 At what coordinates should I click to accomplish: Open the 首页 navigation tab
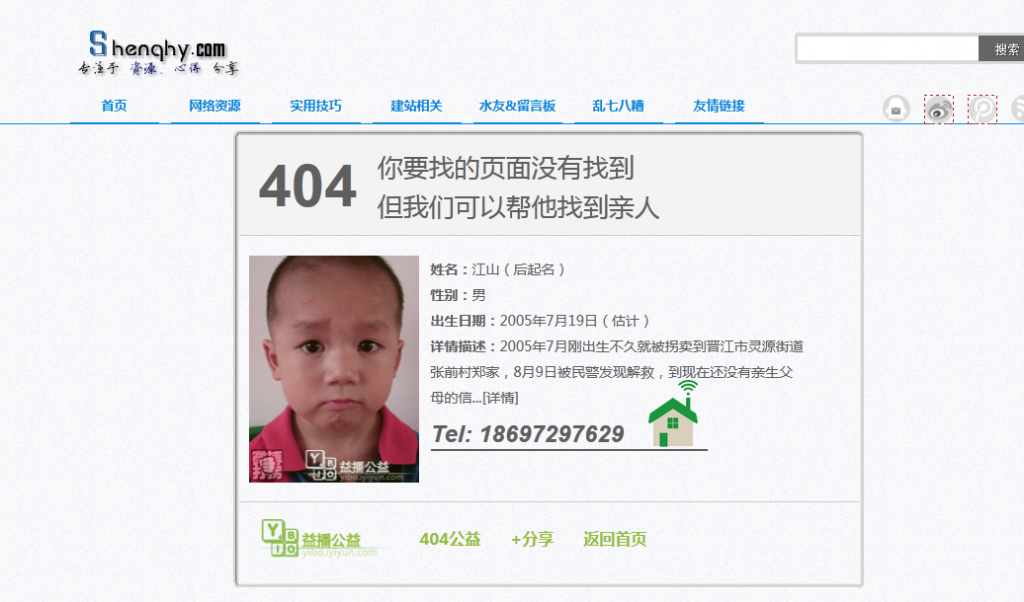click(114, 106)
